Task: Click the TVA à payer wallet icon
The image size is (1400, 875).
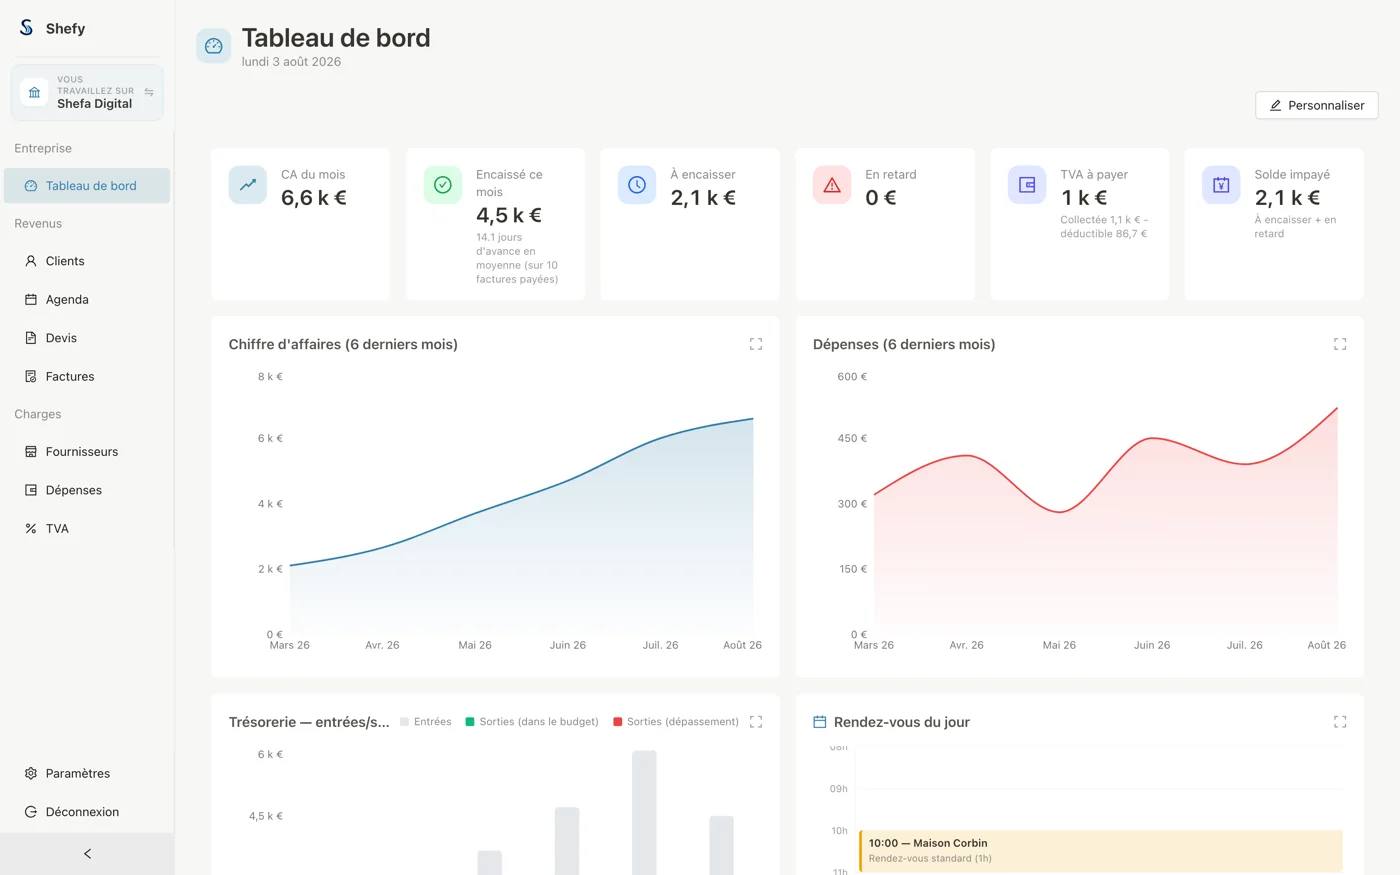Action: (1027, 185)
